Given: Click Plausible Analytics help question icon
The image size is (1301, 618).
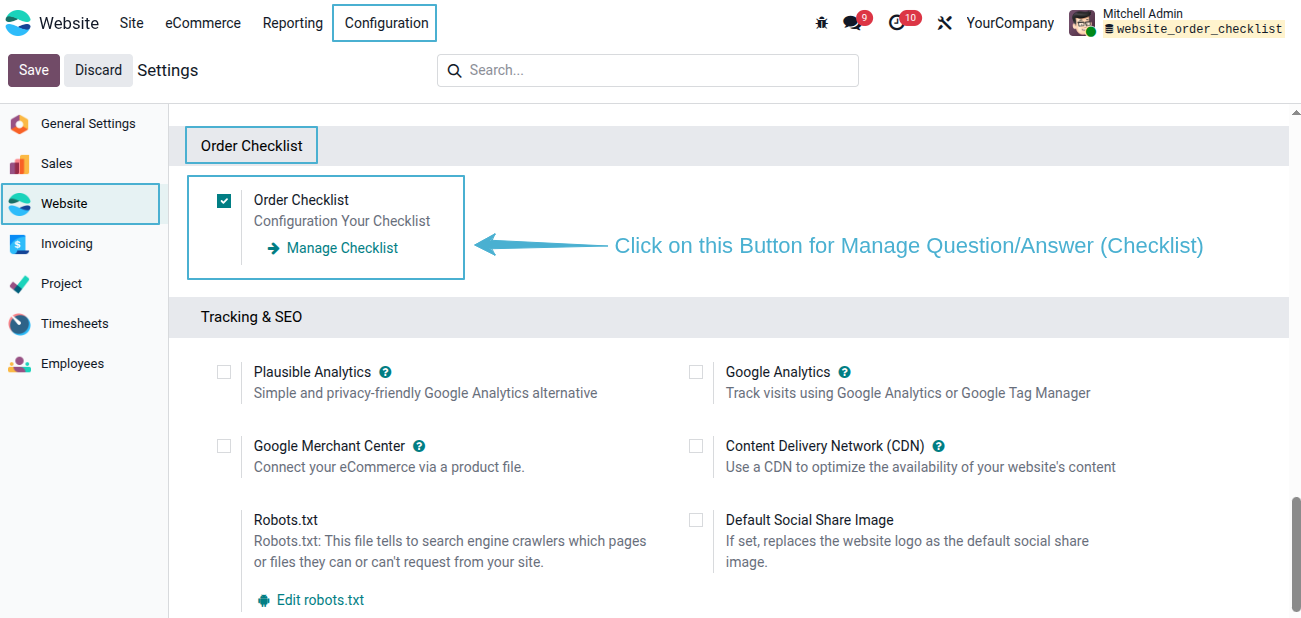Looking at the screenshot, I should (385, 372).
